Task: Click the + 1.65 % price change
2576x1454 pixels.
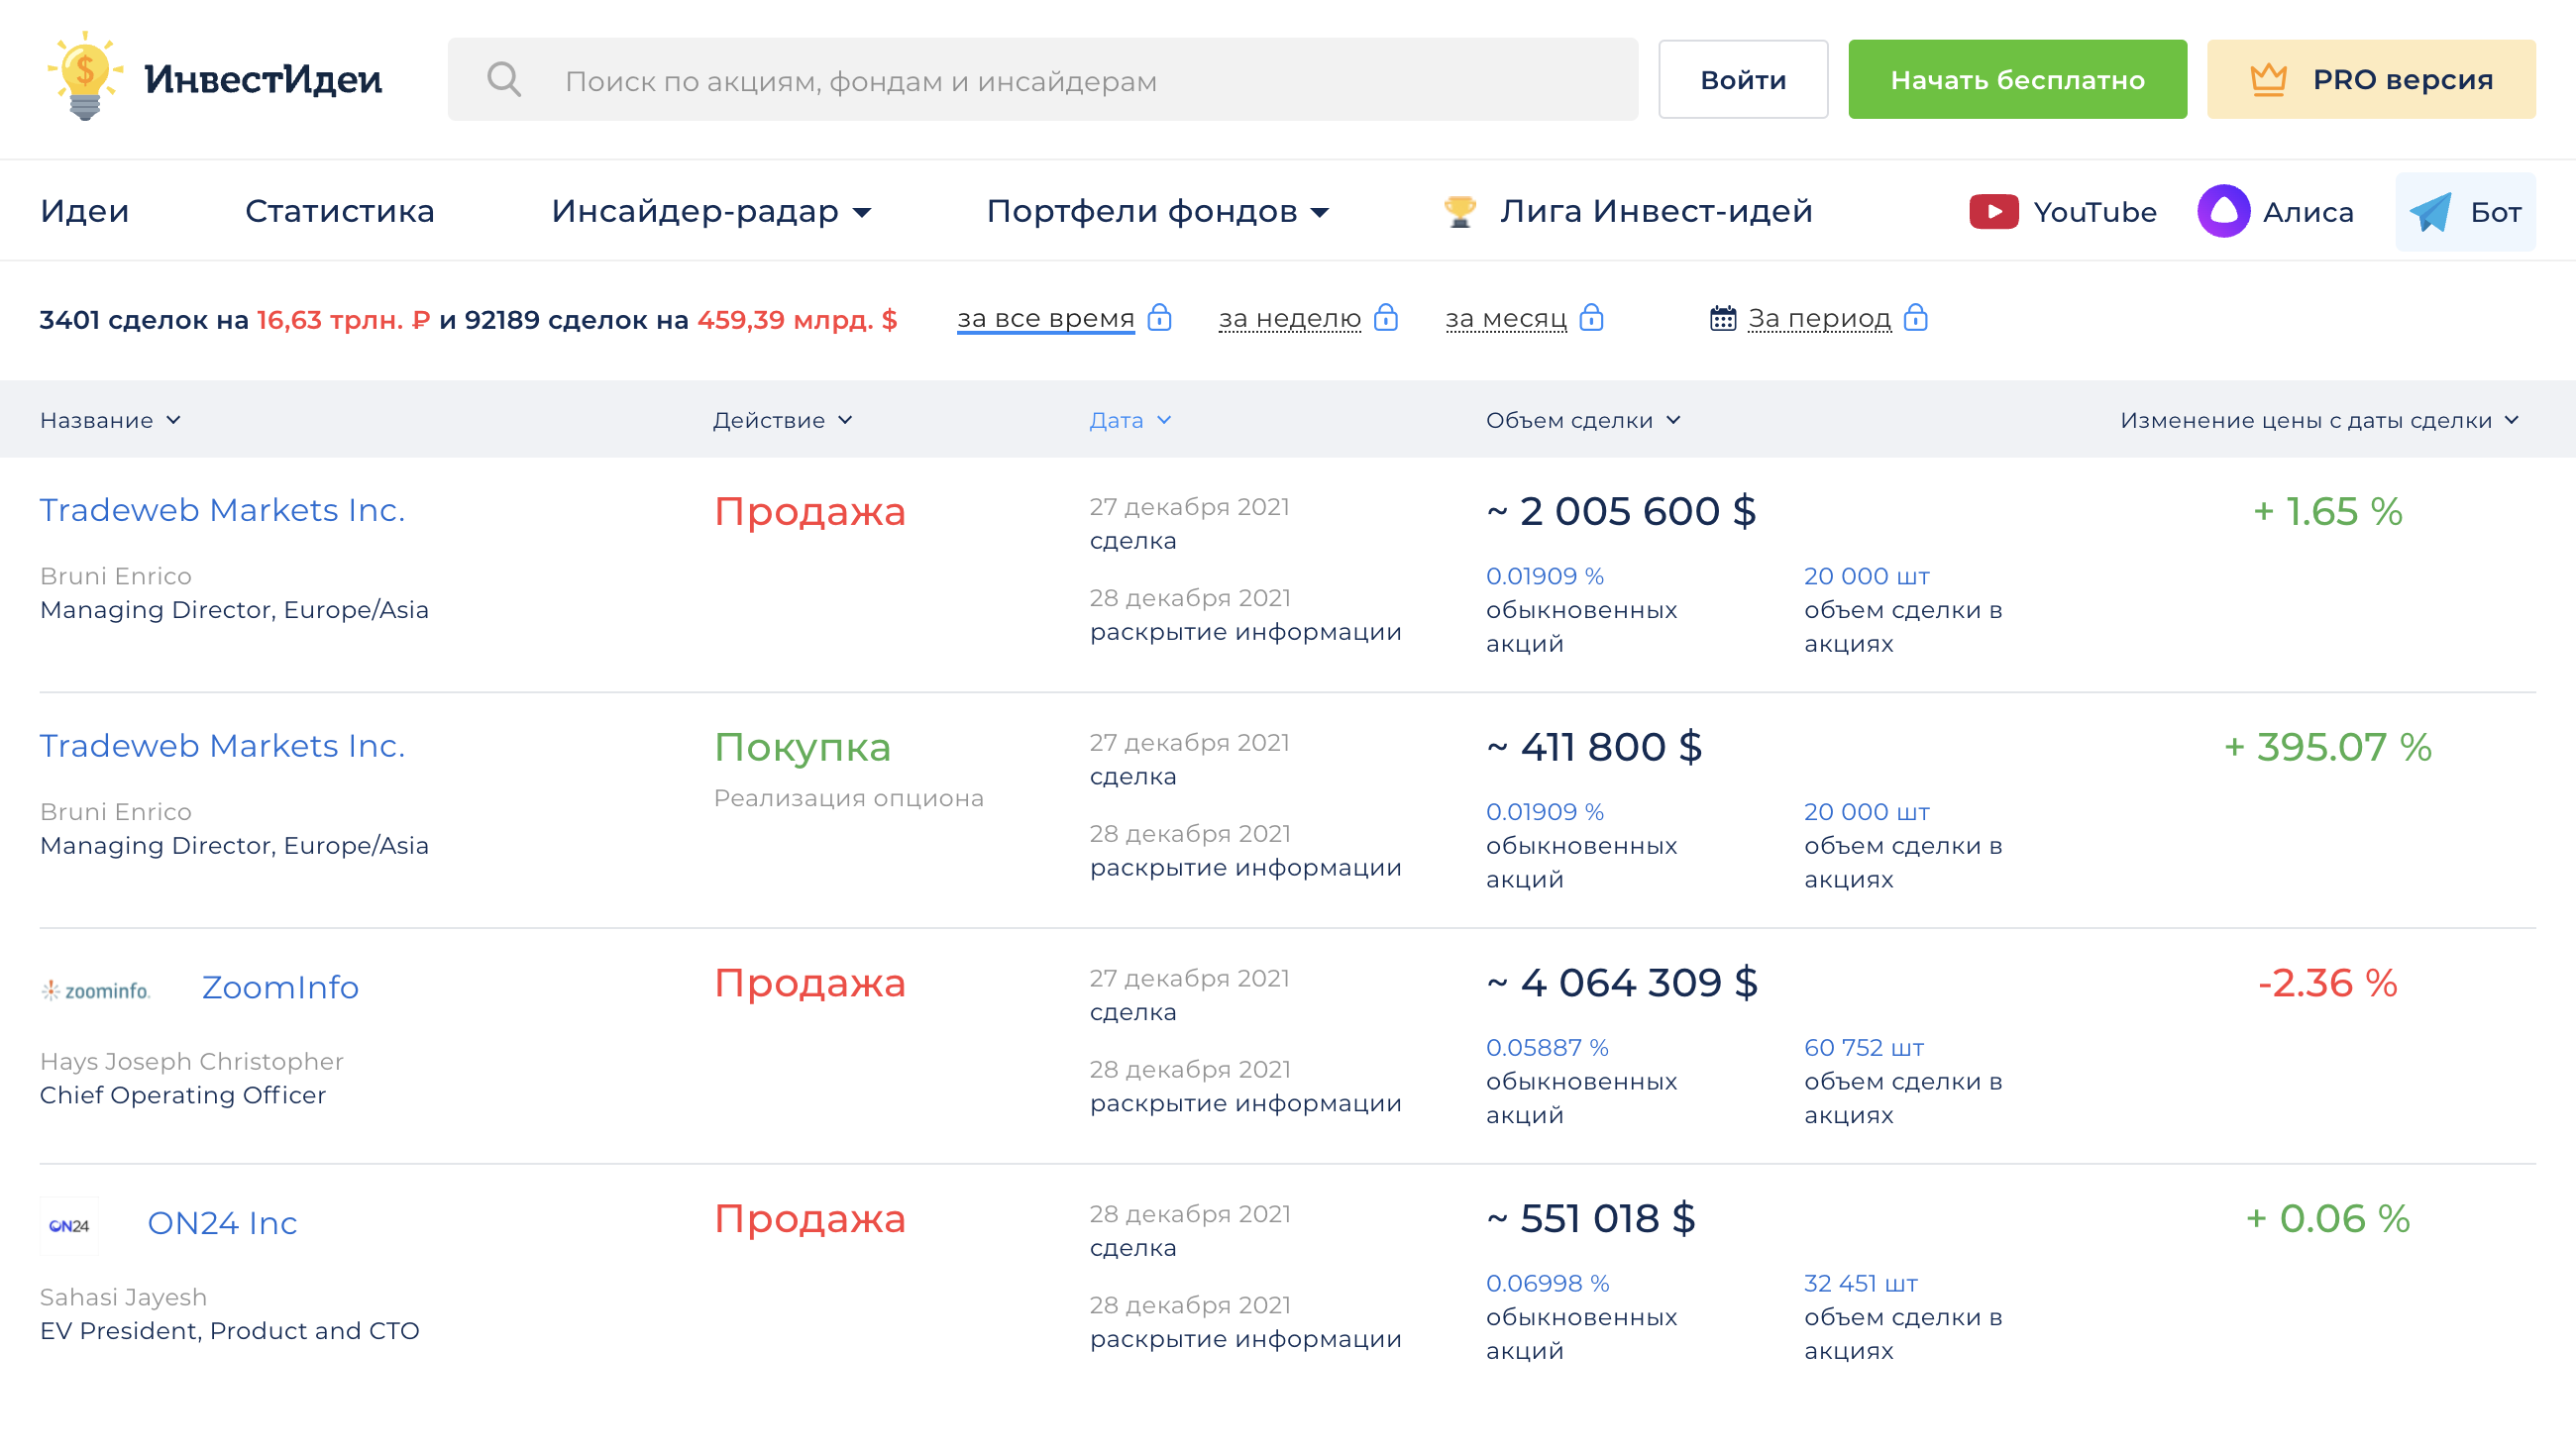Action: pyautogui.click(x=2327, y=512)
